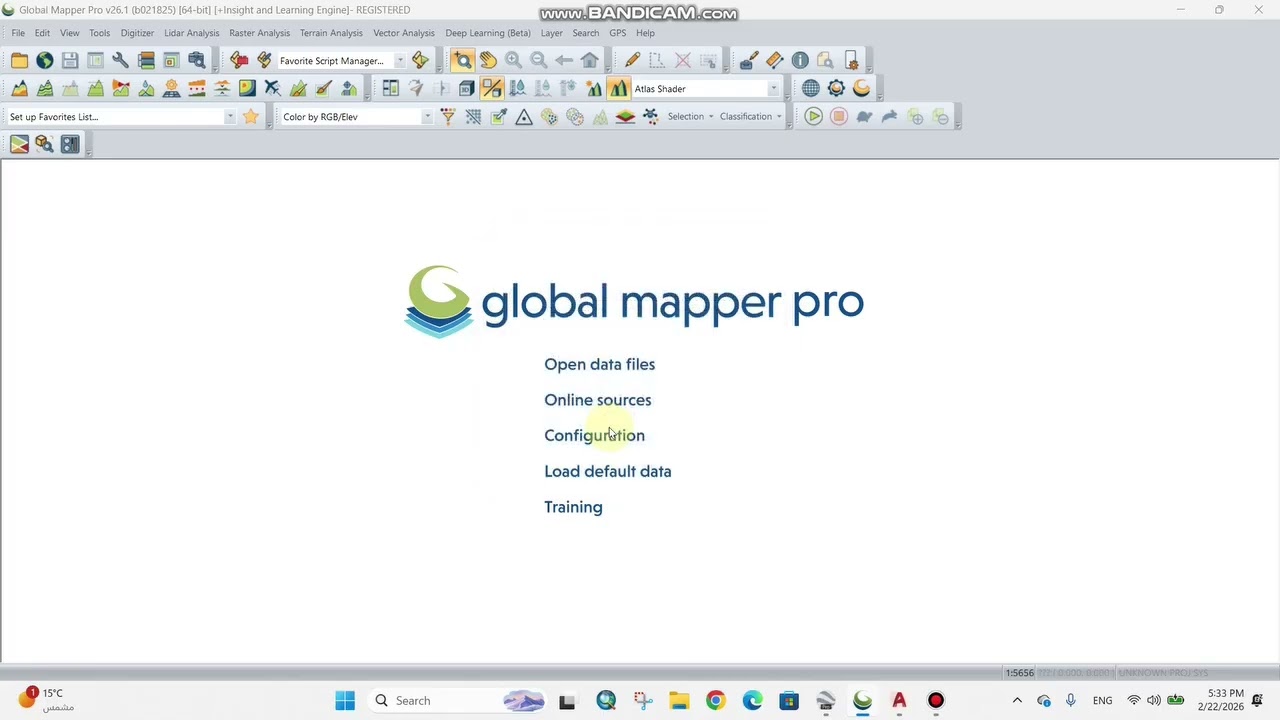Screen dimensions: 1280x720
Task: Click the Online sources link
Action: (x=598, y=400)
